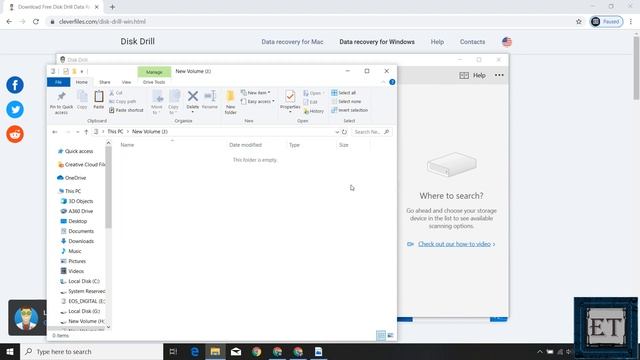Click Select none in ribbon
Image resolution: width=640 pixels, height=360 pixels.
point(346,101)
